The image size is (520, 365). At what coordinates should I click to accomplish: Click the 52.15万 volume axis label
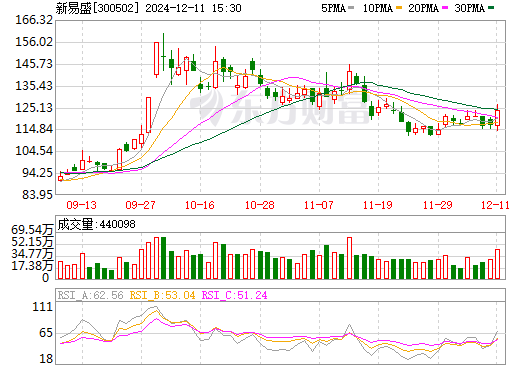coord(32,242)
